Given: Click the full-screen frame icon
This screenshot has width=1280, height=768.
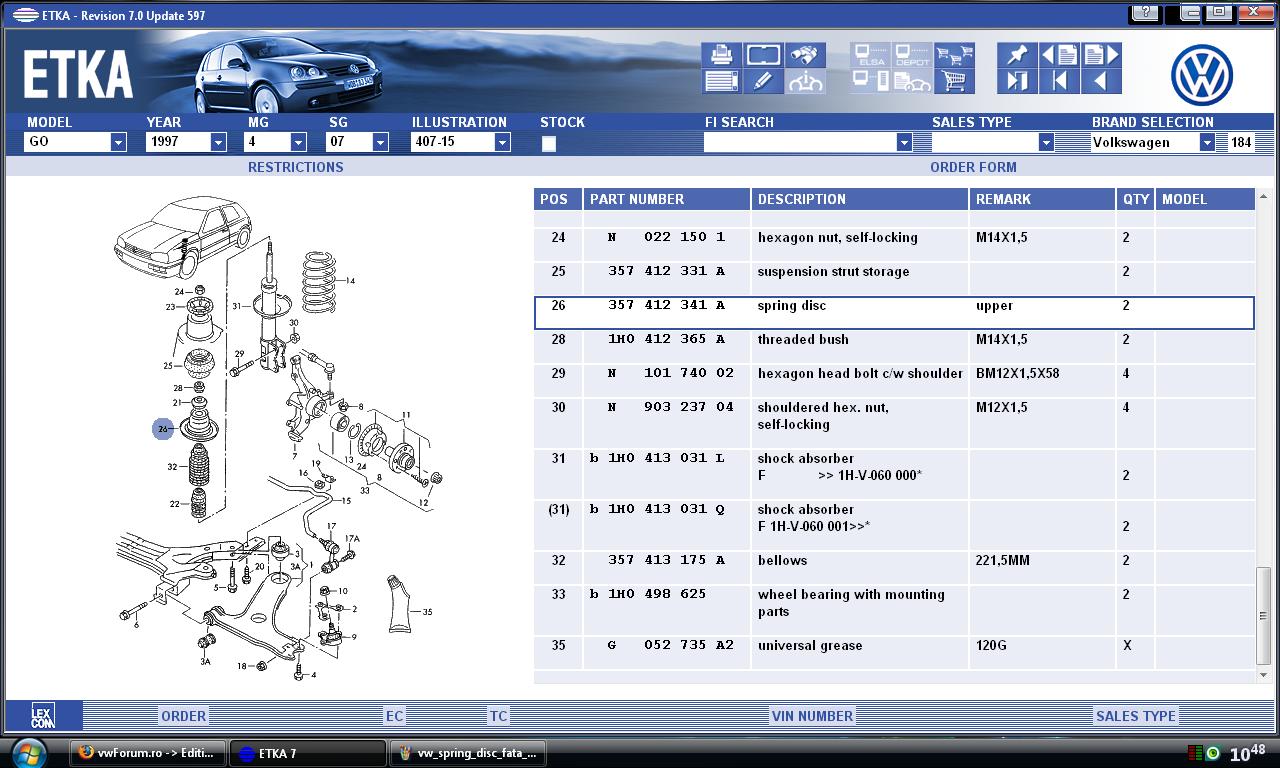Looking at the screenshot, I should click(763, 55).
